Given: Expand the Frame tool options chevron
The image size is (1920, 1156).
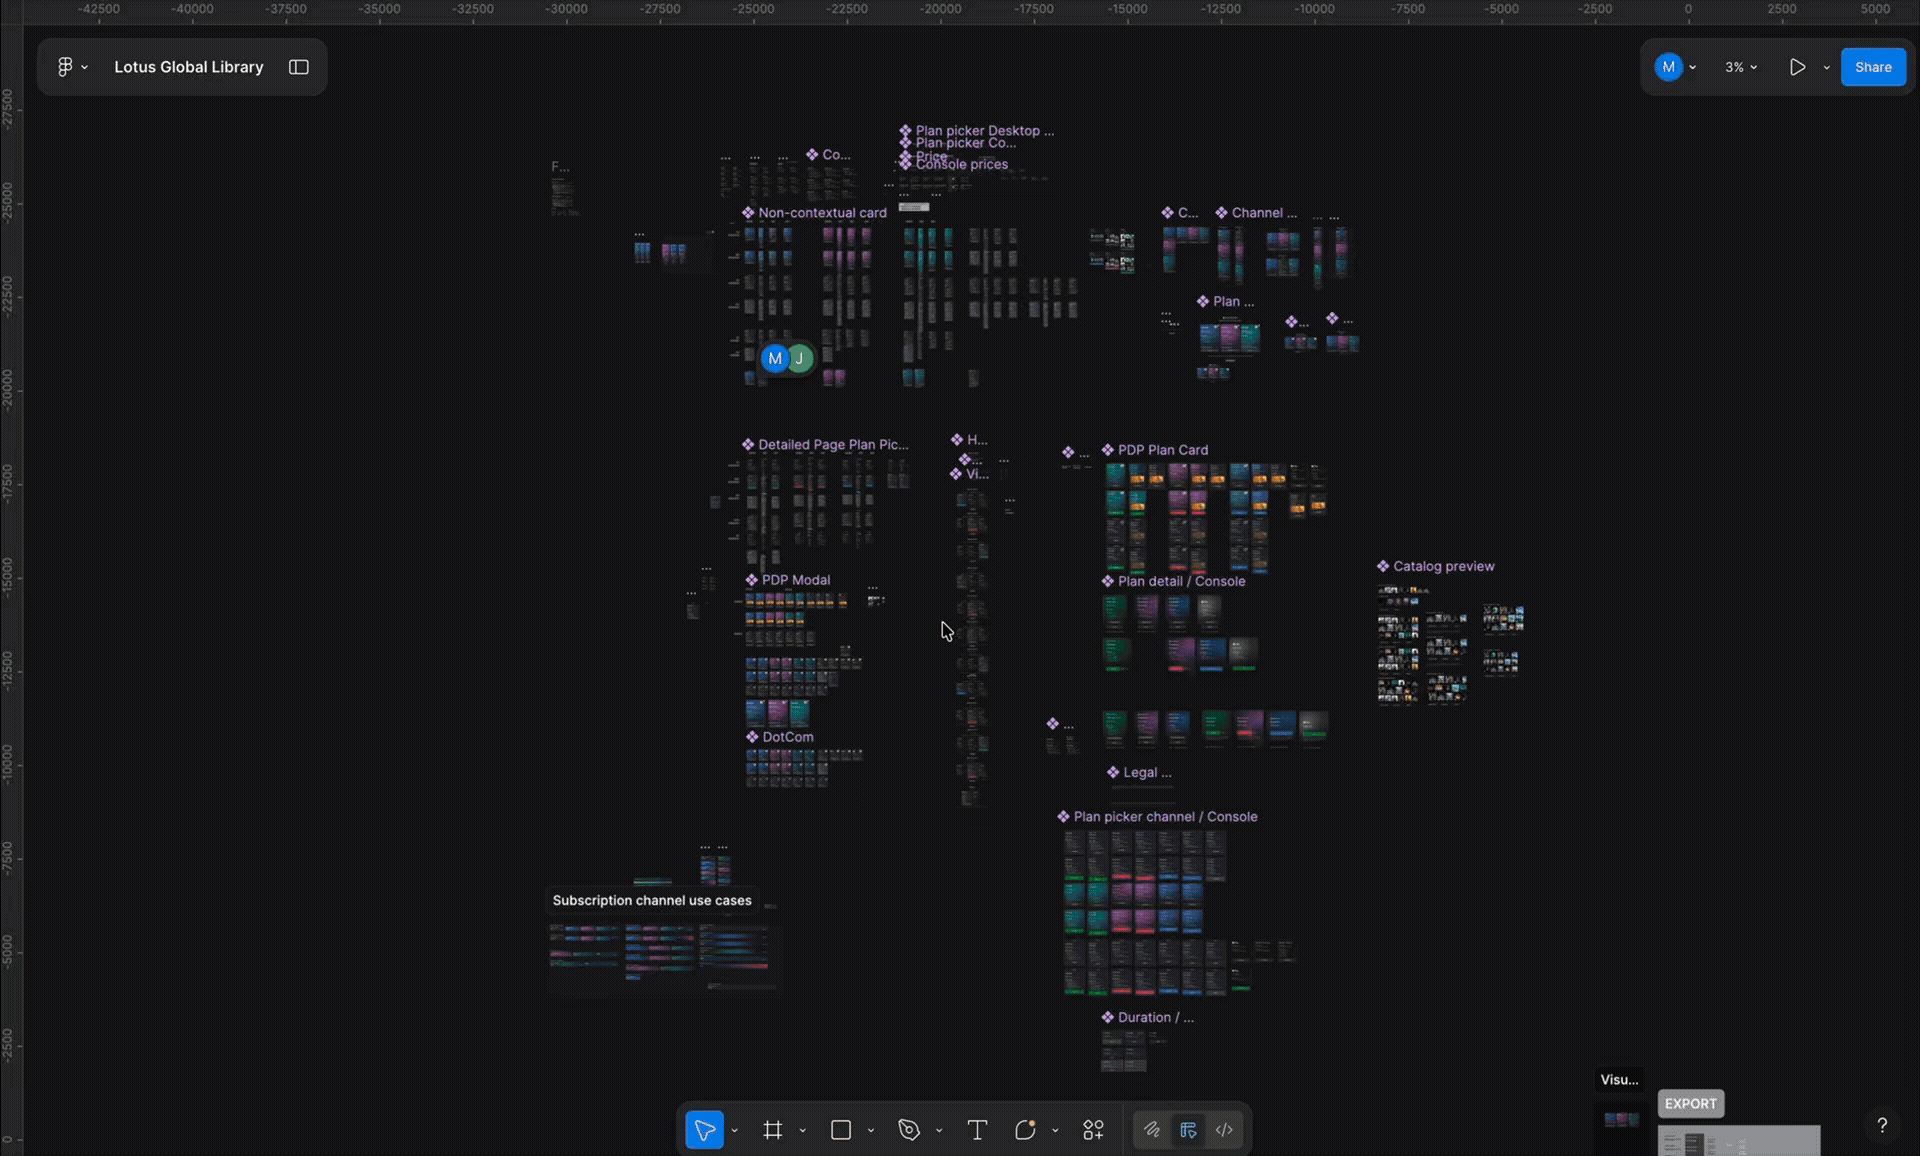Looking at the screenshot, I should [x=803, y=1131].
